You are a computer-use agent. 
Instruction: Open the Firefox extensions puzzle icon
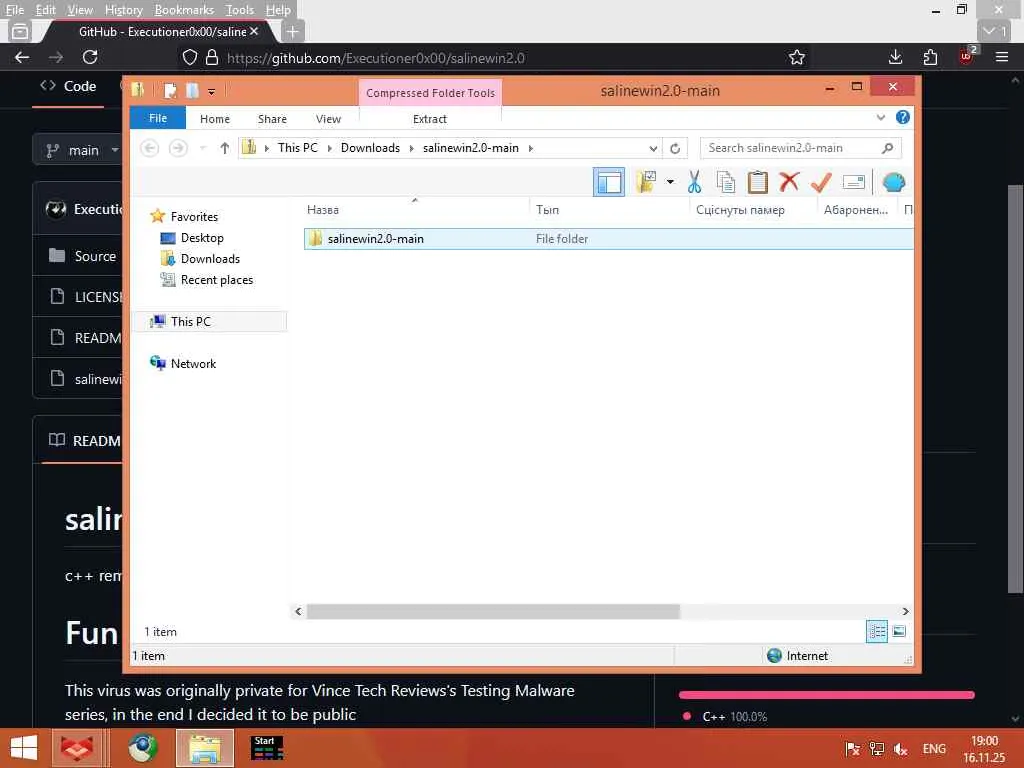[931, 57]
